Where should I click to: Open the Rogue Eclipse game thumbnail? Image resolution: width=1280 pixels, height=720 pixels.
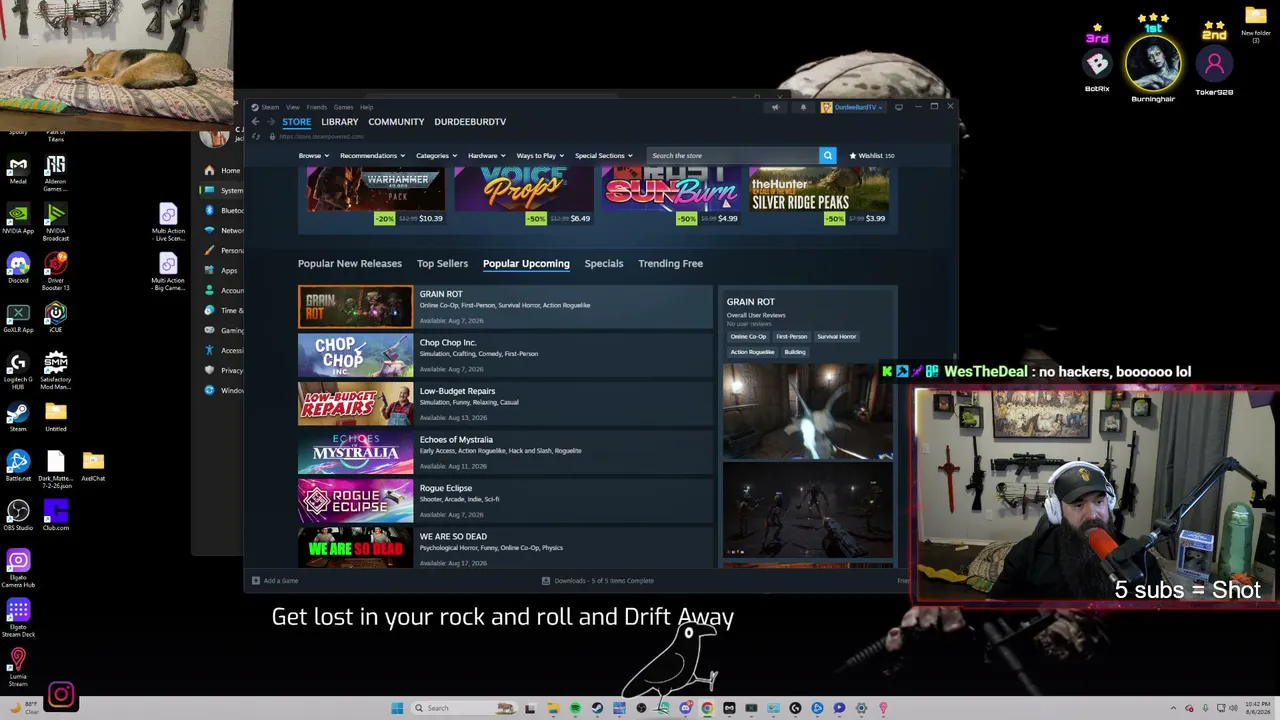coord(355,501)
